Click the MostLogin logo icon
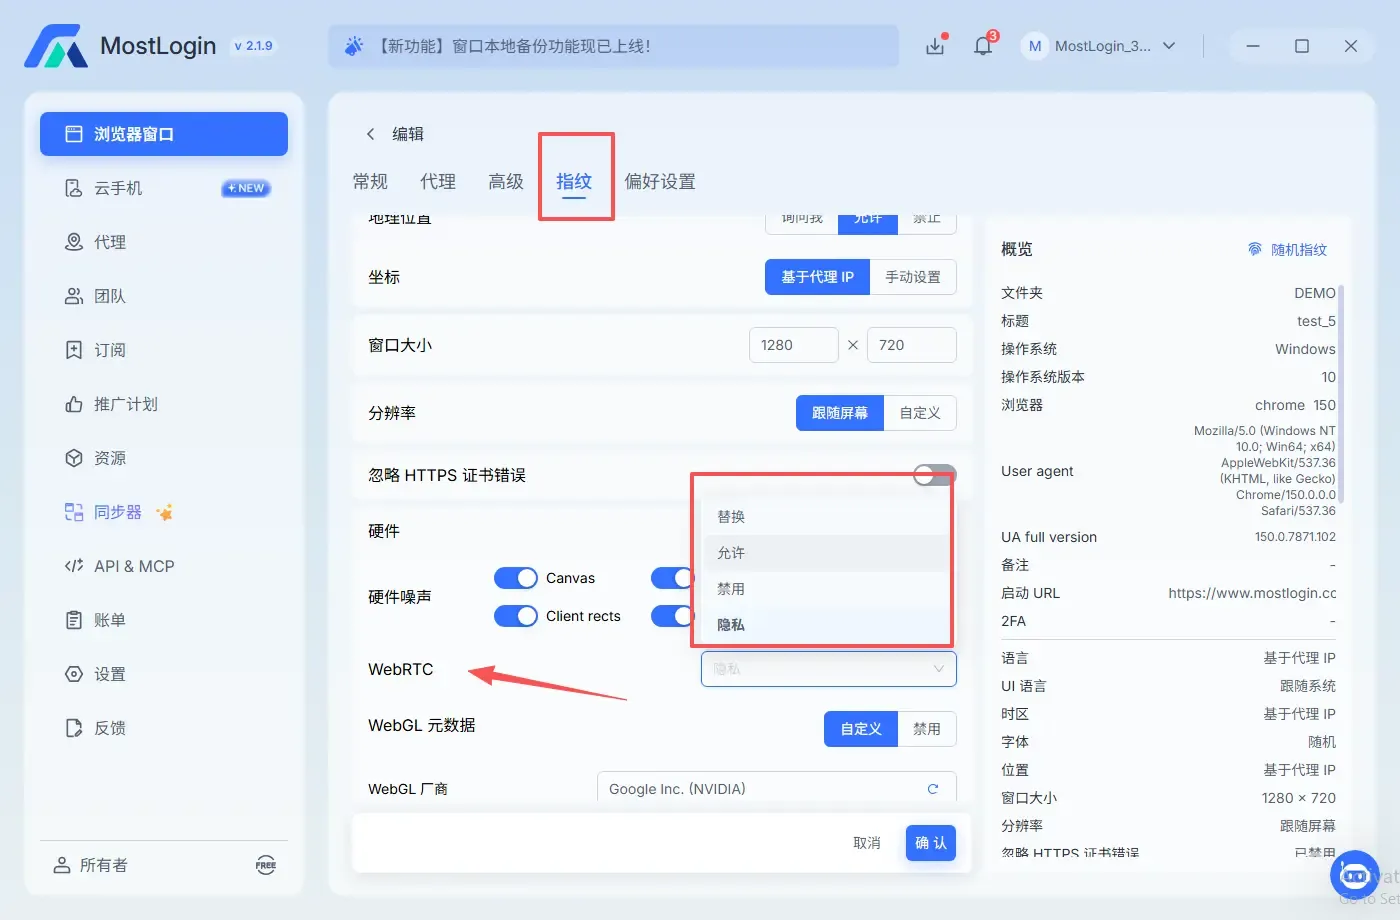Screen dimensions: 1400x920 [x=56, y=46]
